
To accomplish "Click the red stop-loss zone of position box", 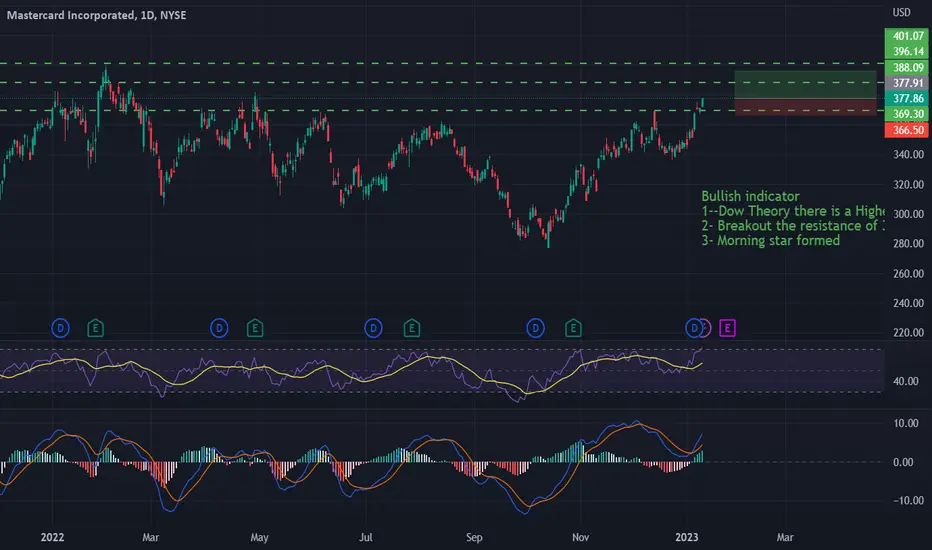I will coord(805,107).
